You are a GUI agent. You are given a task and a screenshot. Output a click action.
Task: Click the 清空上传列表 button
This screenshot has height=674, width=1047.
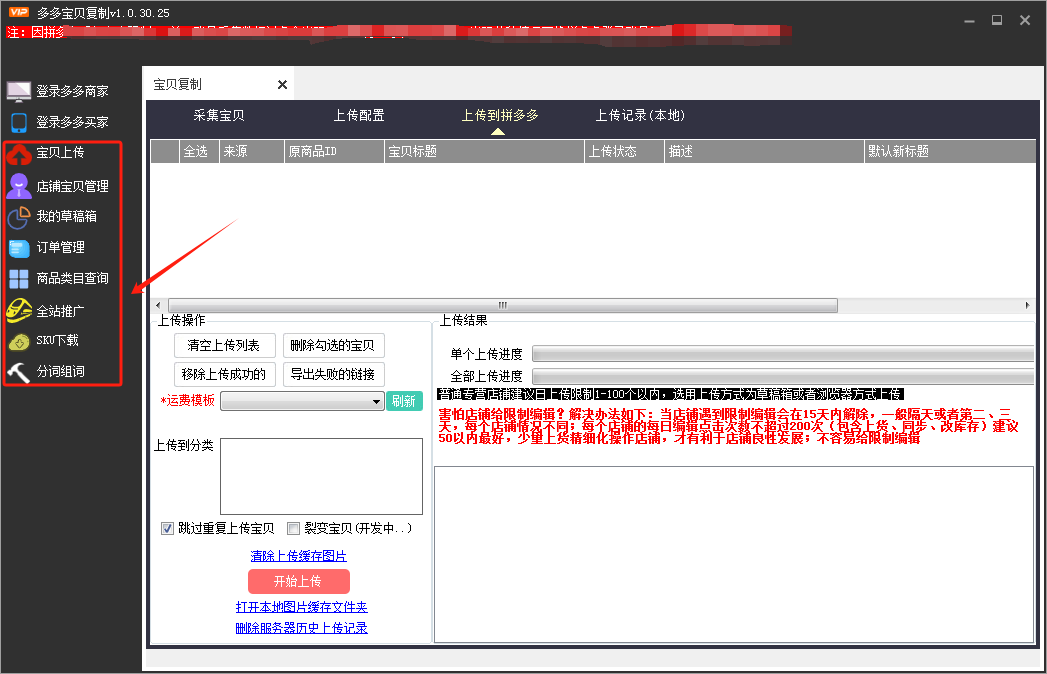click(224, 345)
